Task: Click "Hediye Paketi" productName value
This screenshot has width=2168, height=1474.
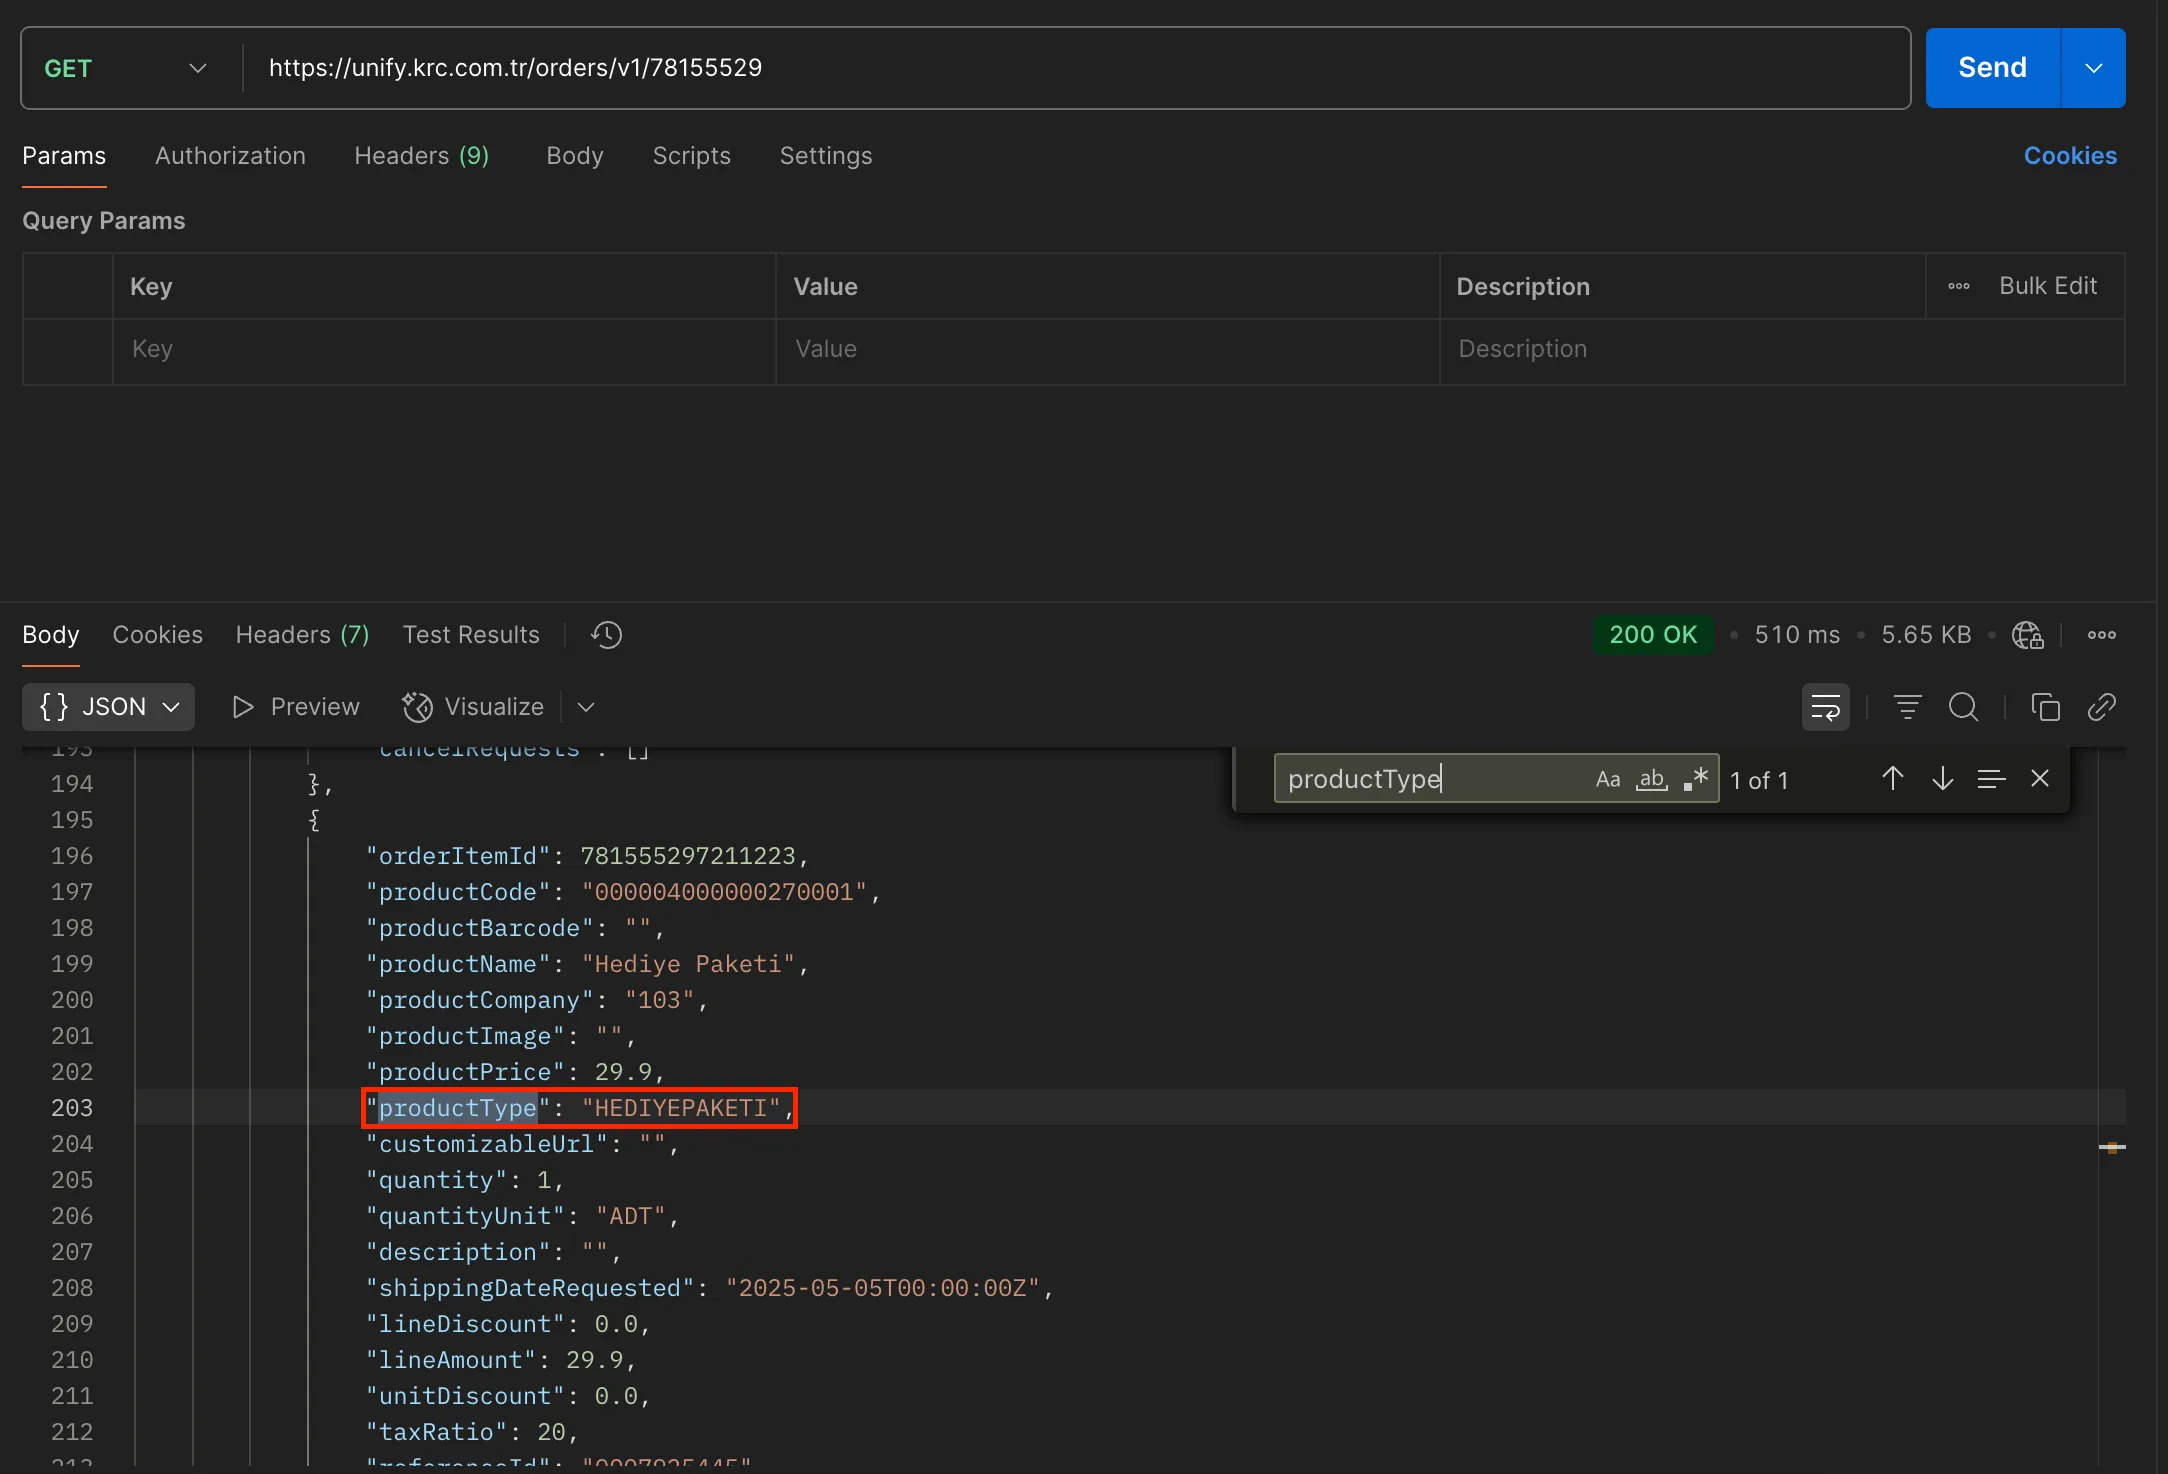Action: (x=688, y=964)
